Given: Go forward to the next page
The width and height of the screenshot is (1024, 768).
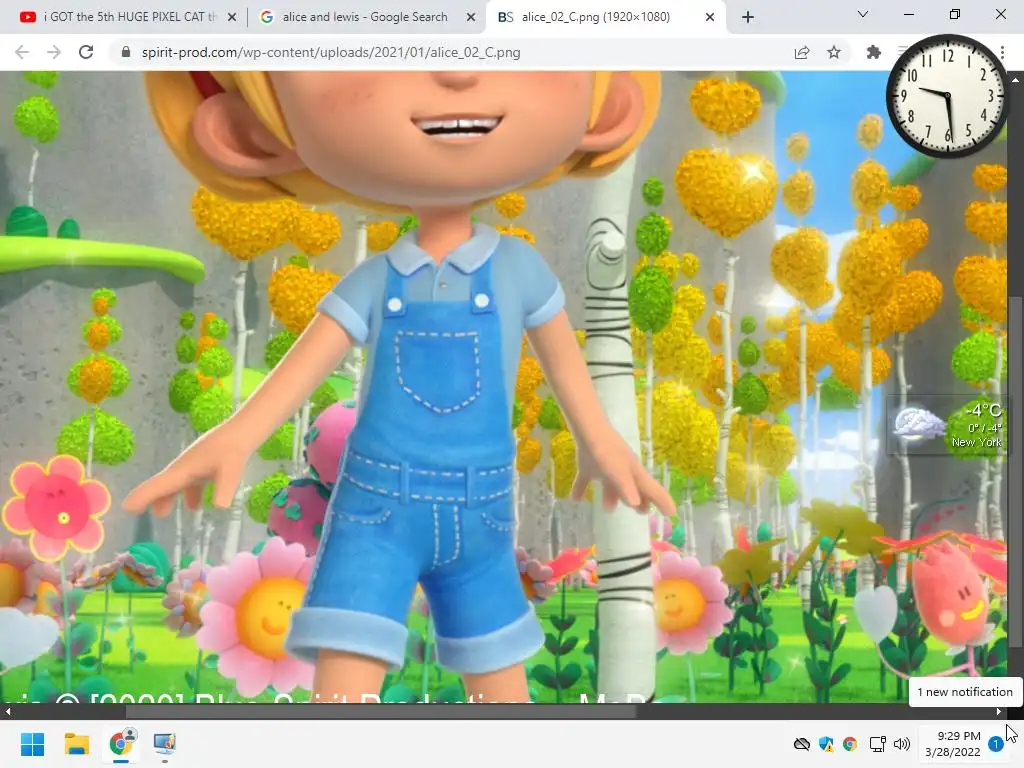Looking at the screenshot, I should 54,52.
